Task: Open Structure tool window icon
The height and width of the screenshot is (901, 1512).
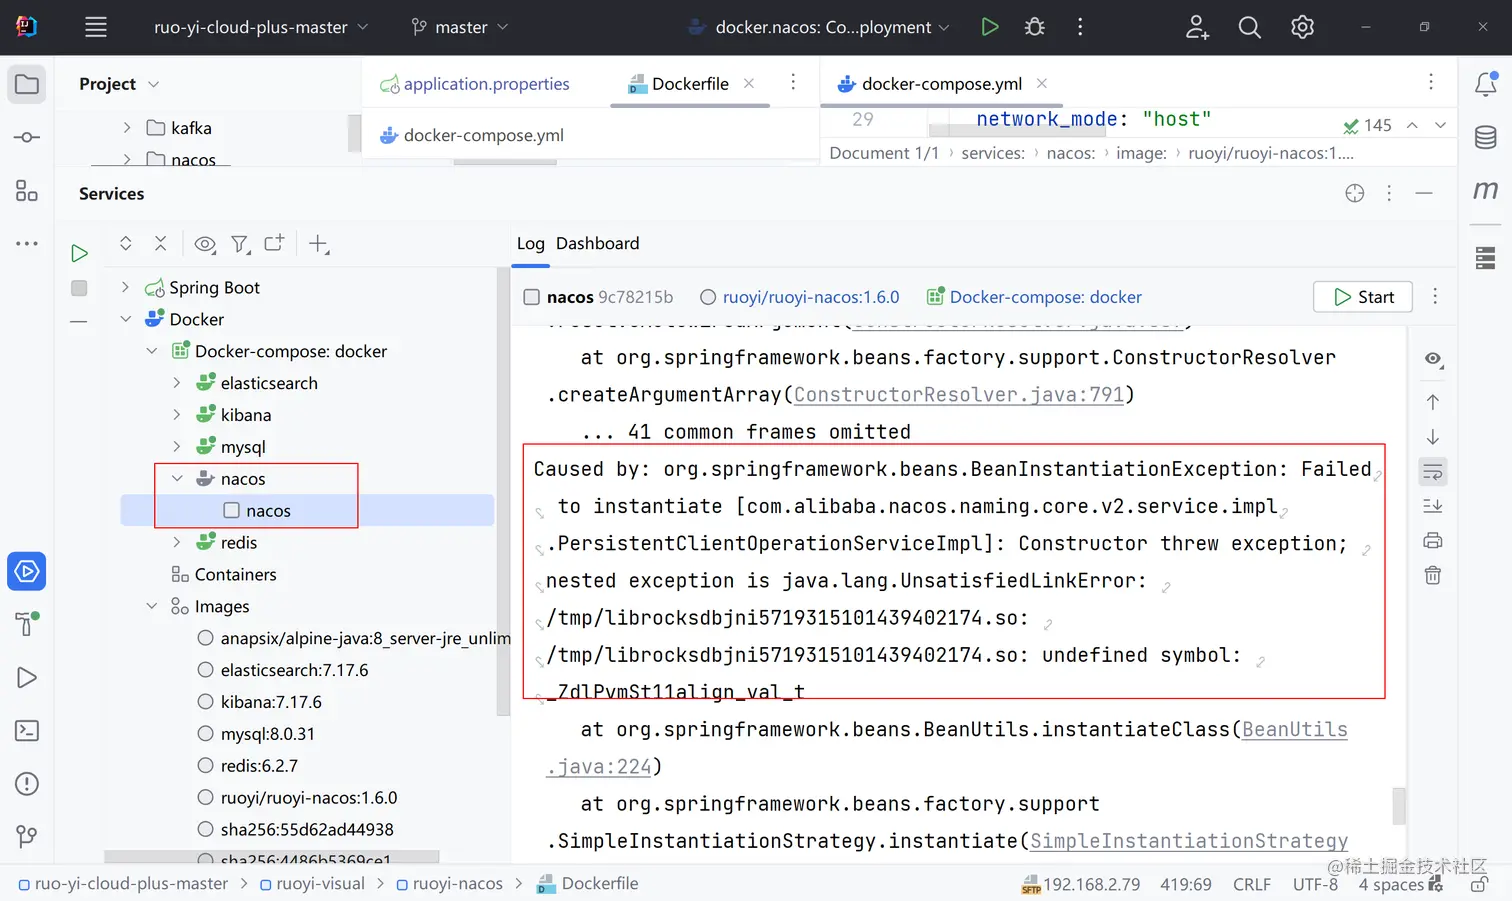Action: [27, 190]
